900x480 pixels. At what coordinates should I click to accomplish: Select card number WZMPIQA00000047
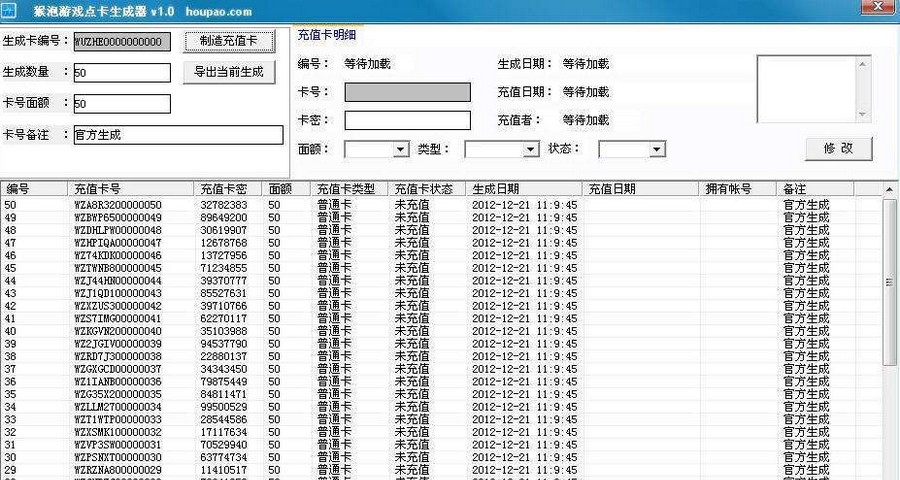point(118,243)
